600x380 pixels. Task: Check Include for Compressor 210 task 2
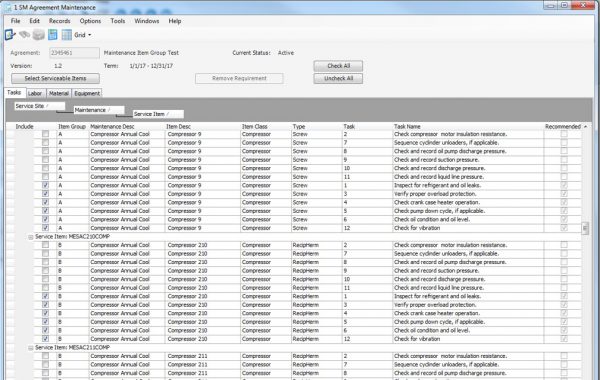[46, 245]
